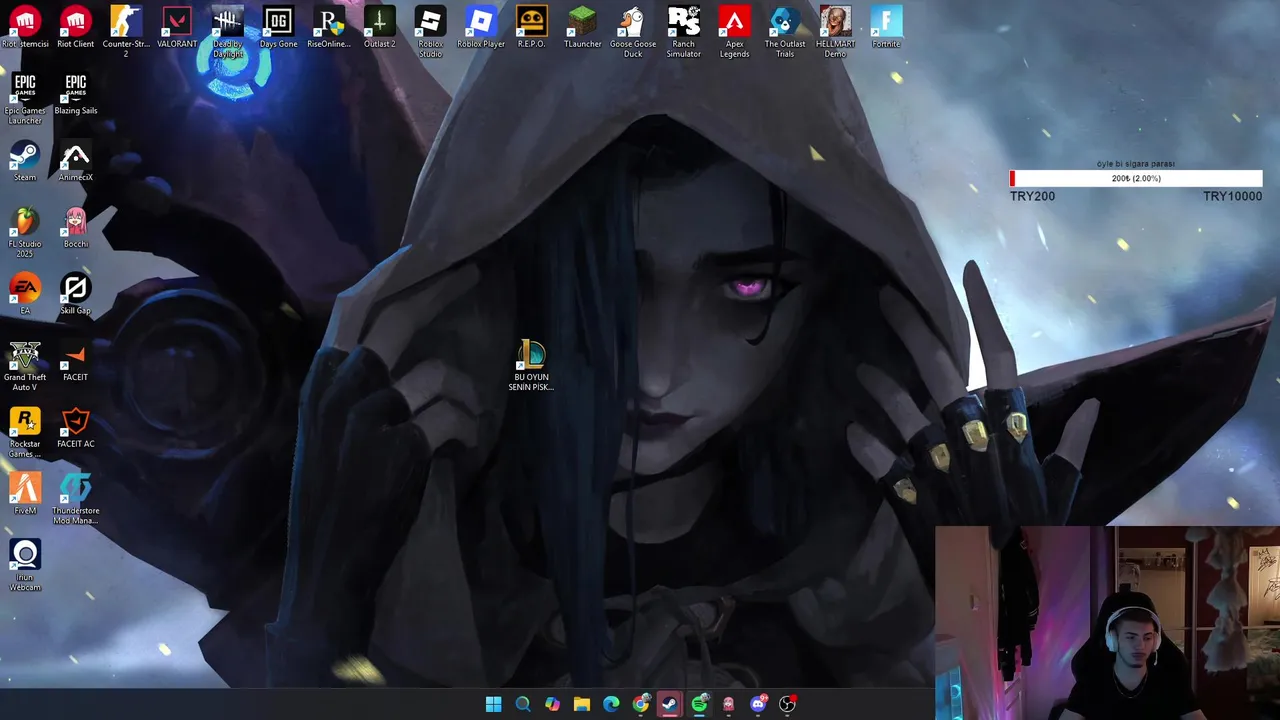The image size is (1280, 720).
Task: Select the VALORANT desktop shortcut
Action: coord(177,27)
